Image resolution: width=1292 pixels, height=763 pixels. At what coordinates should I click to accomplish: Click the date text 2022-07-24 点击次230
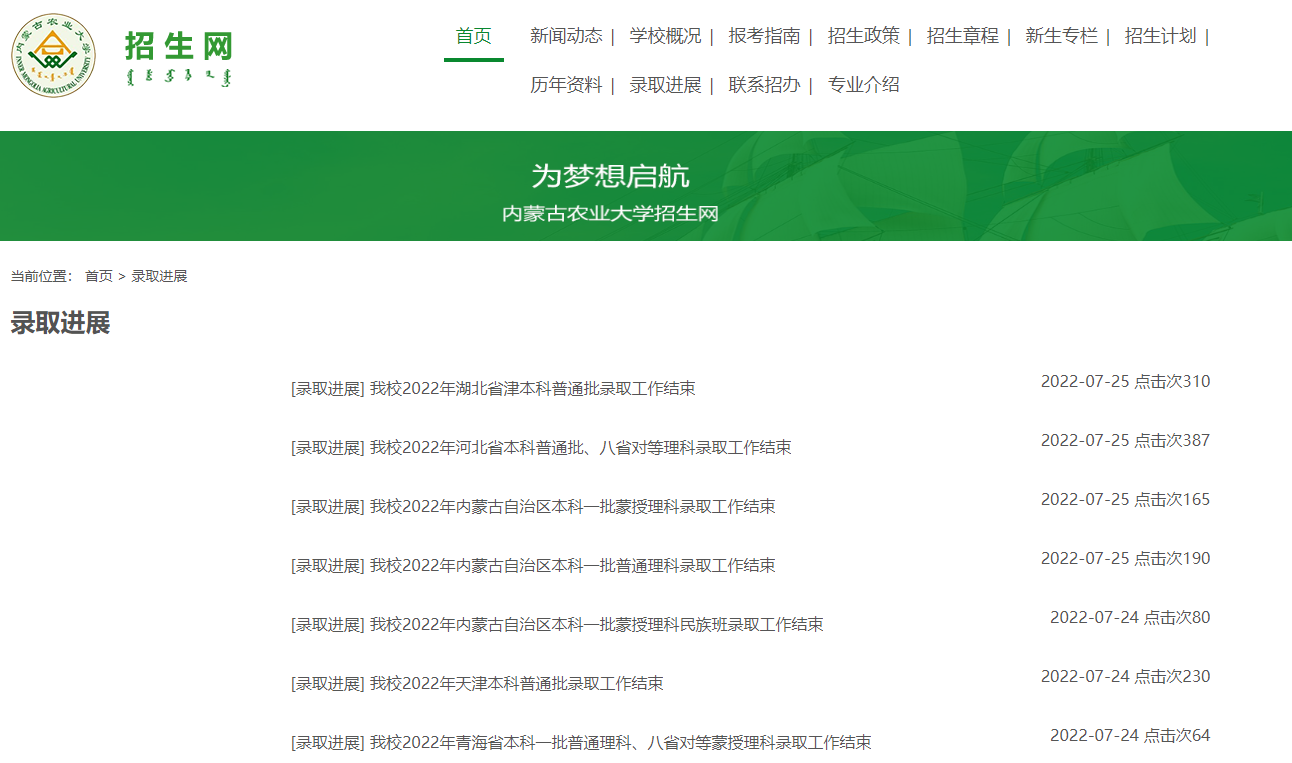click(x=1125, y=676)
